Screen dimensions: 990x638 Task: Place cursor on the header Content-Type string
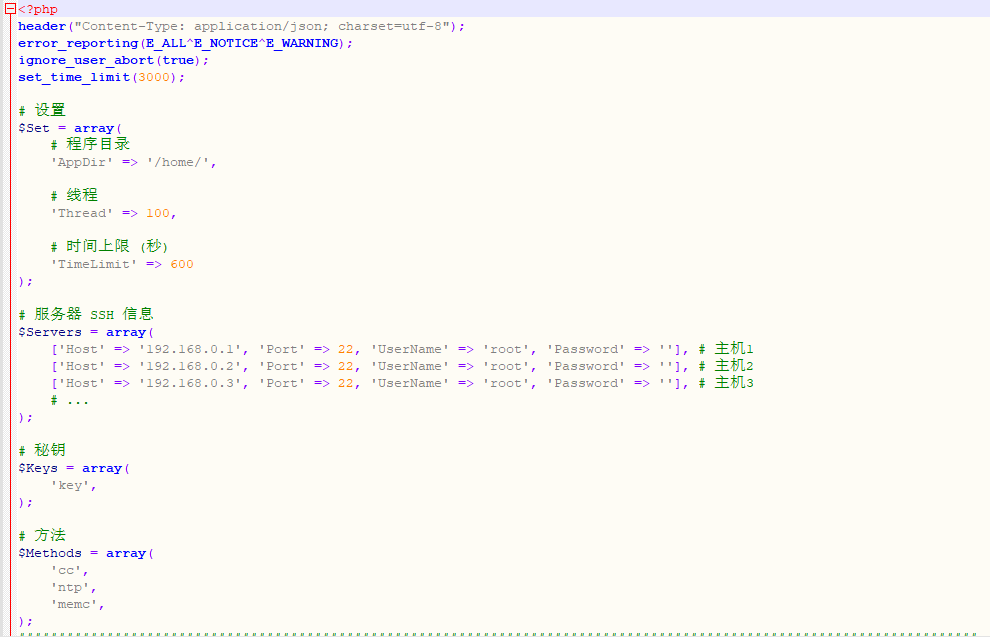tap(260, 26)
